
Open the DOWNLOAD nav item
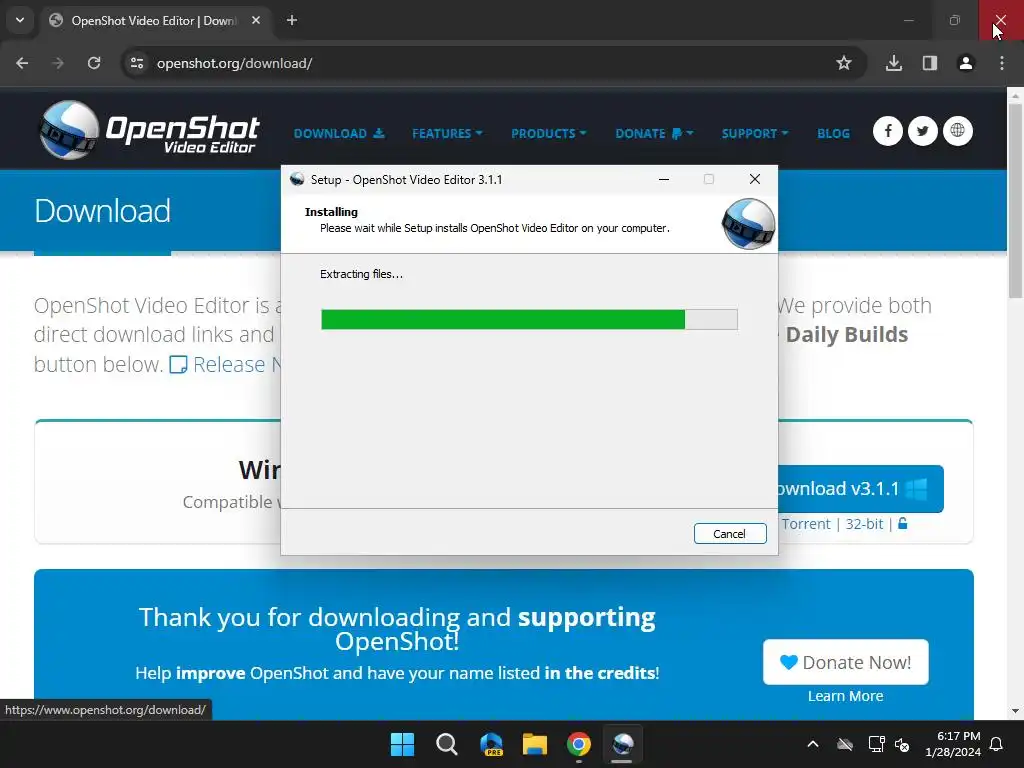point(339,133)
